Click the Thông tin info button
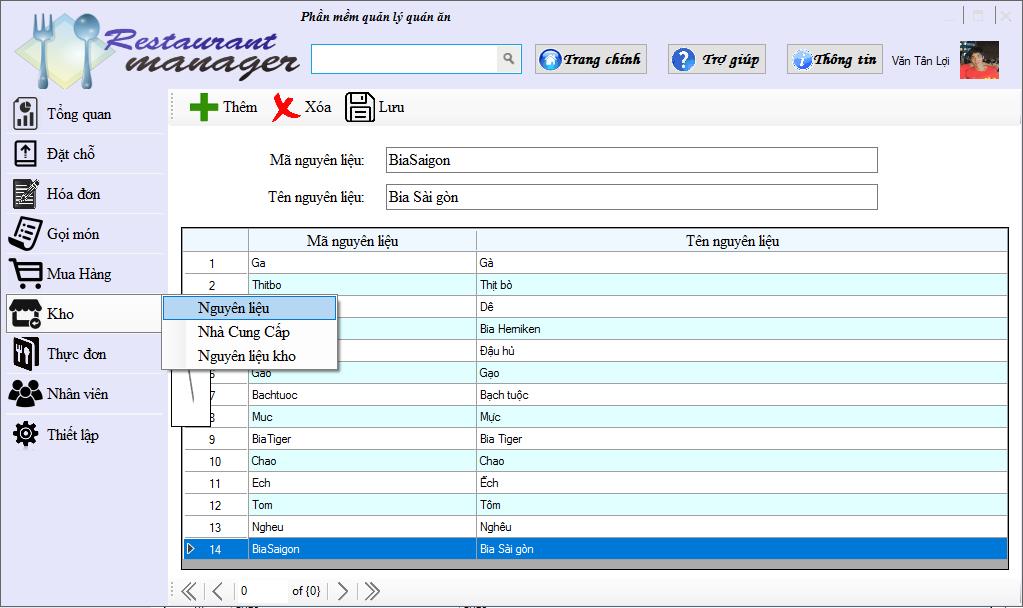The width and height of the screenshot is (1023, 608). click(834, 59)
